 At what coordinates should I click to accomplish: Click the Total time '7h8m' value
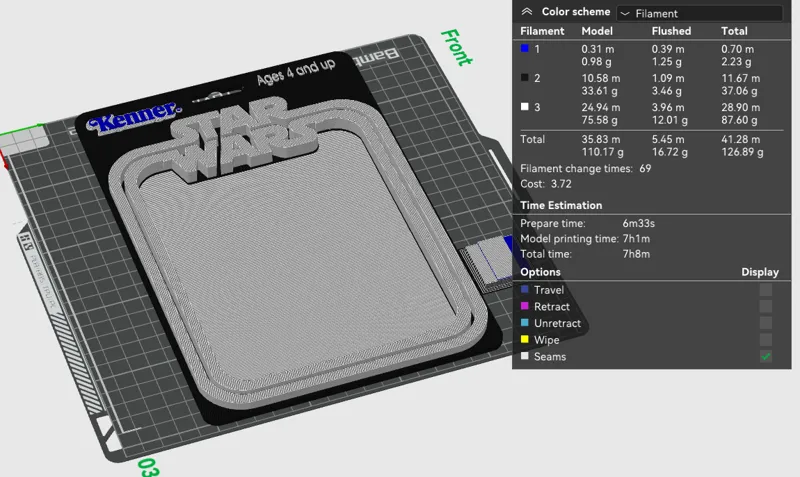(636, 254)
